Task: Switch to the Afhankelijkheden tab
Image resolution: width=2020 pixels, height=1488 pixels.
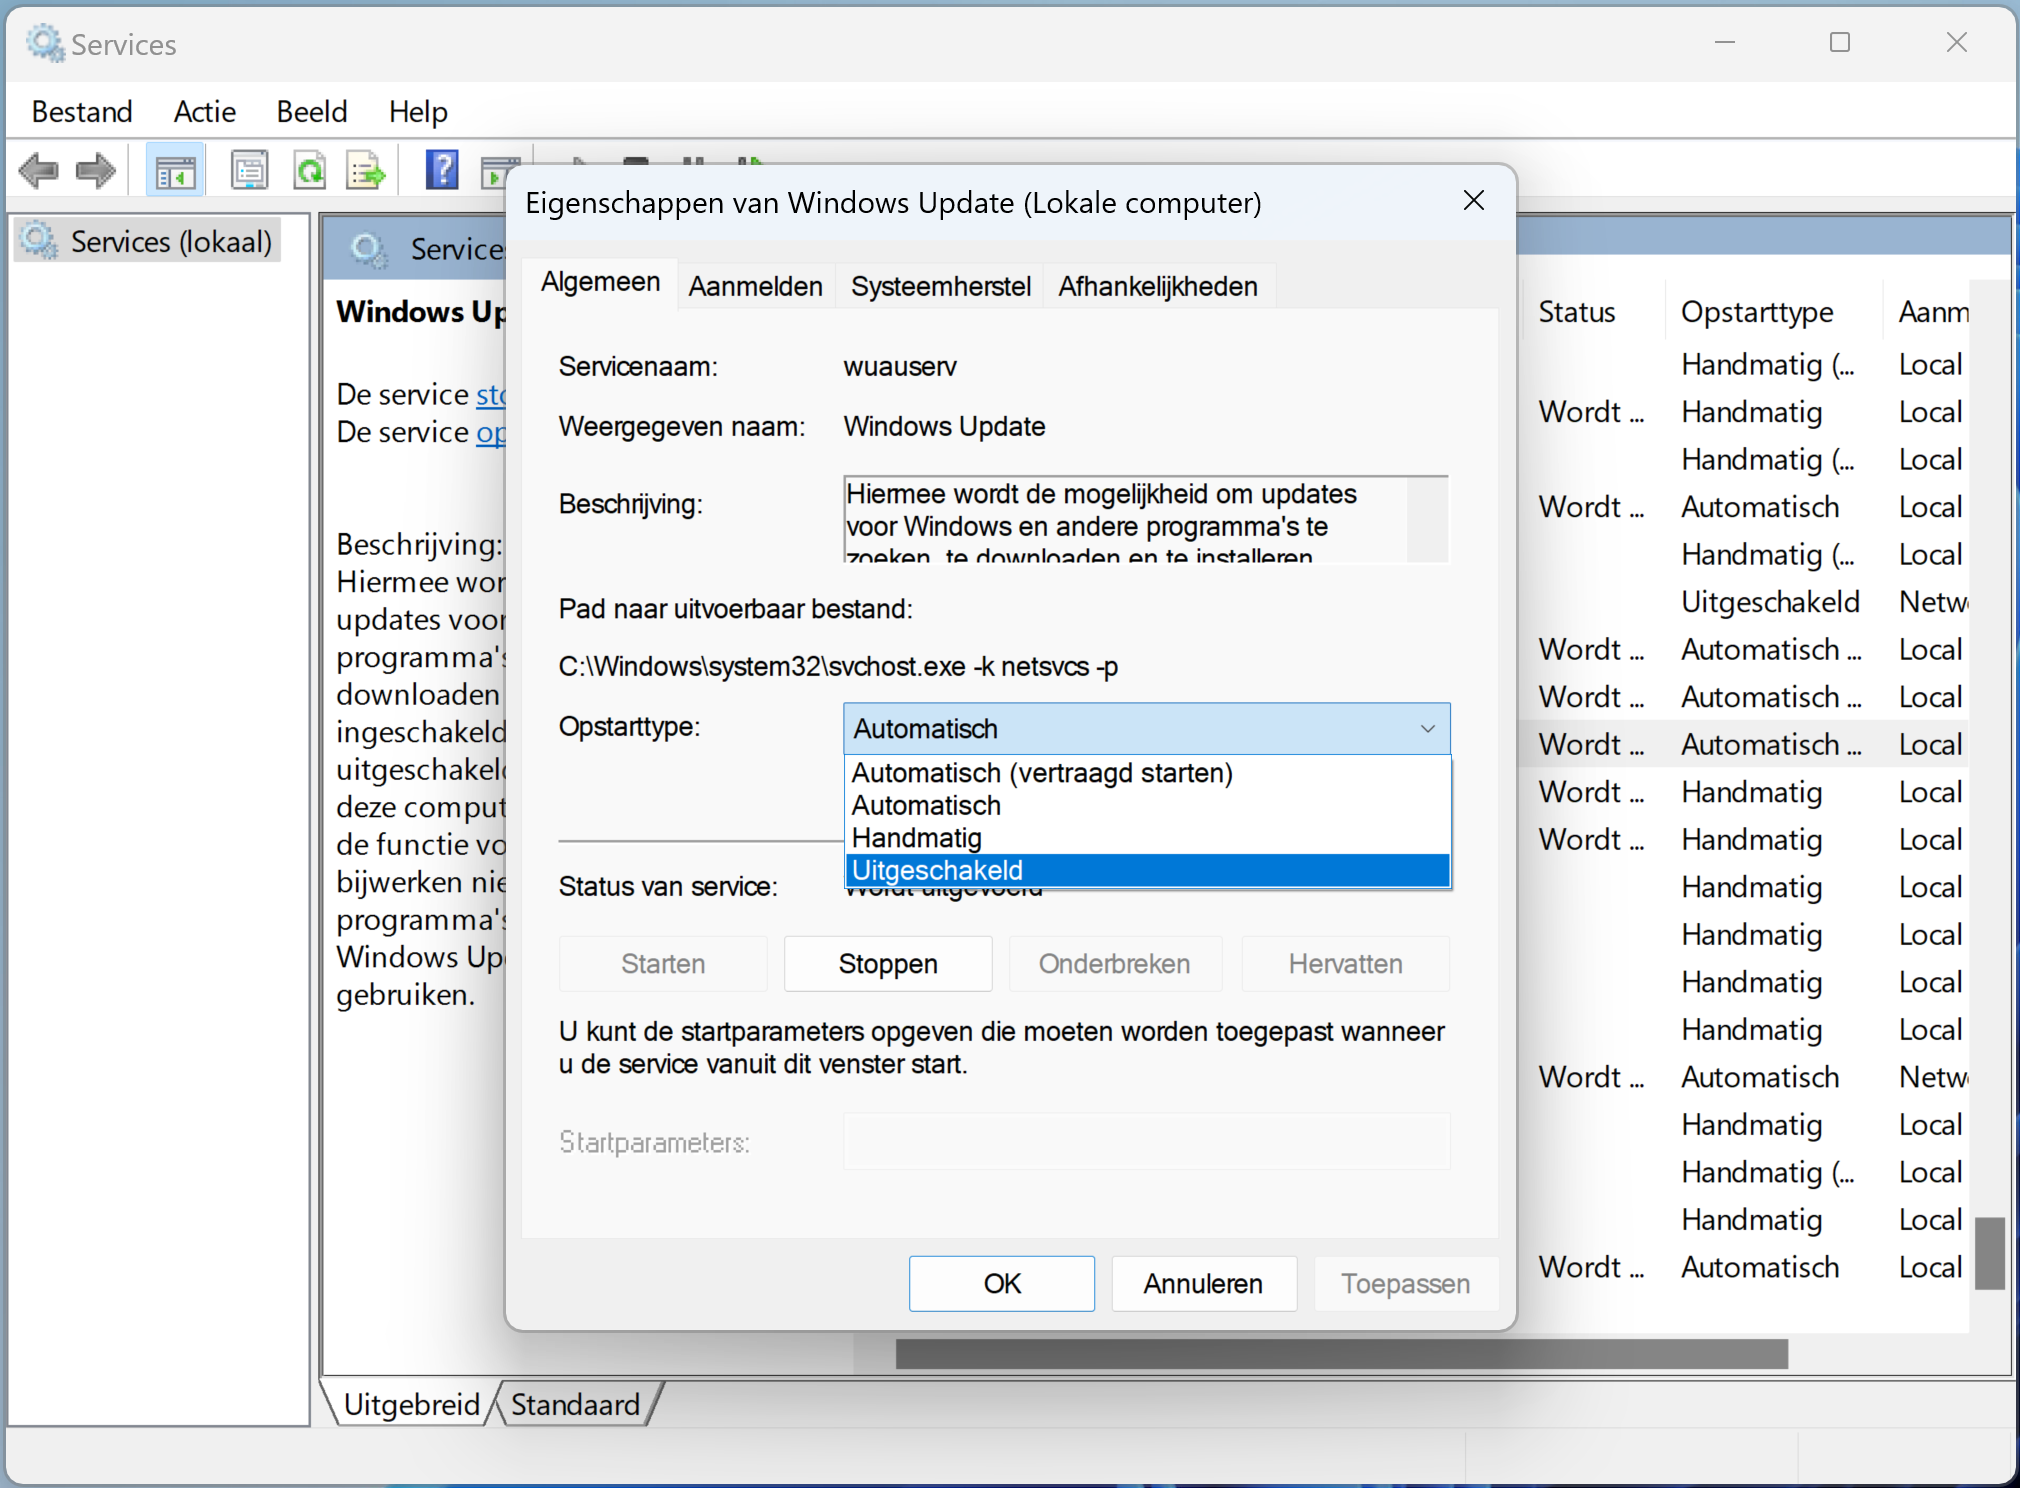Action: click(x=1156, y=285)
